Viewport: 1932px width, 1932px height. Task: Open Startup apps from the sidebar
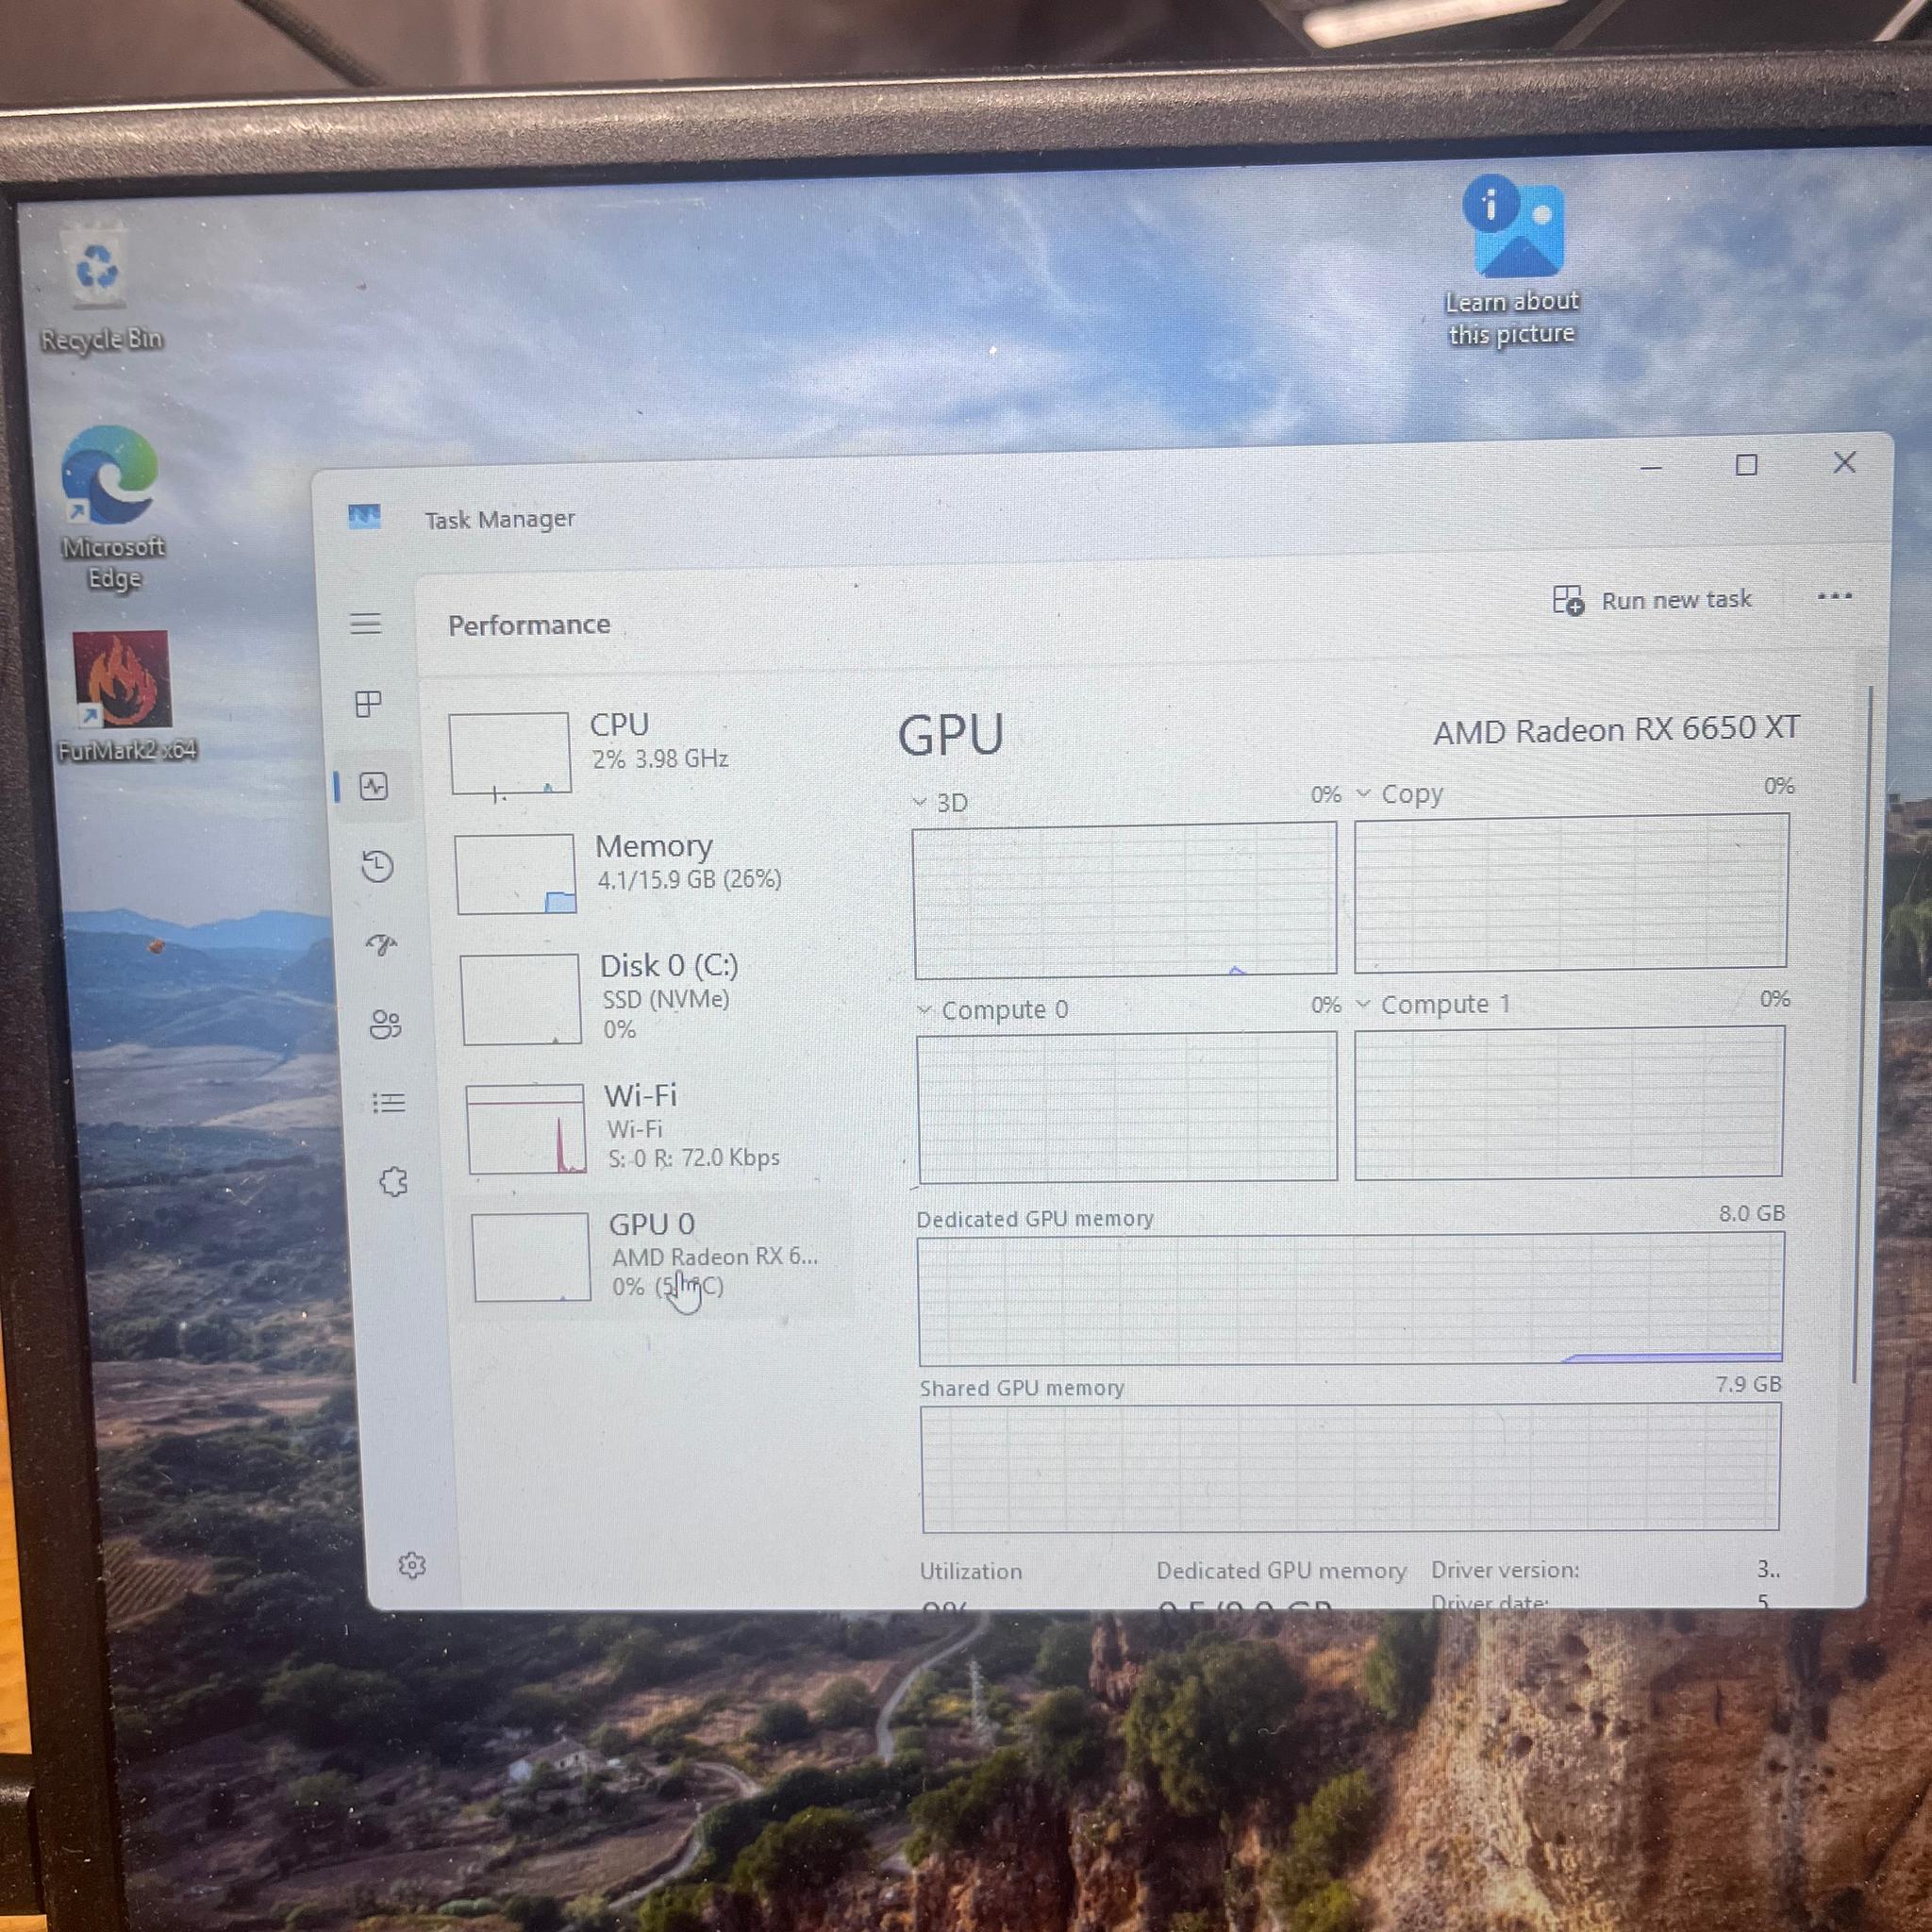tap(381, 945)
